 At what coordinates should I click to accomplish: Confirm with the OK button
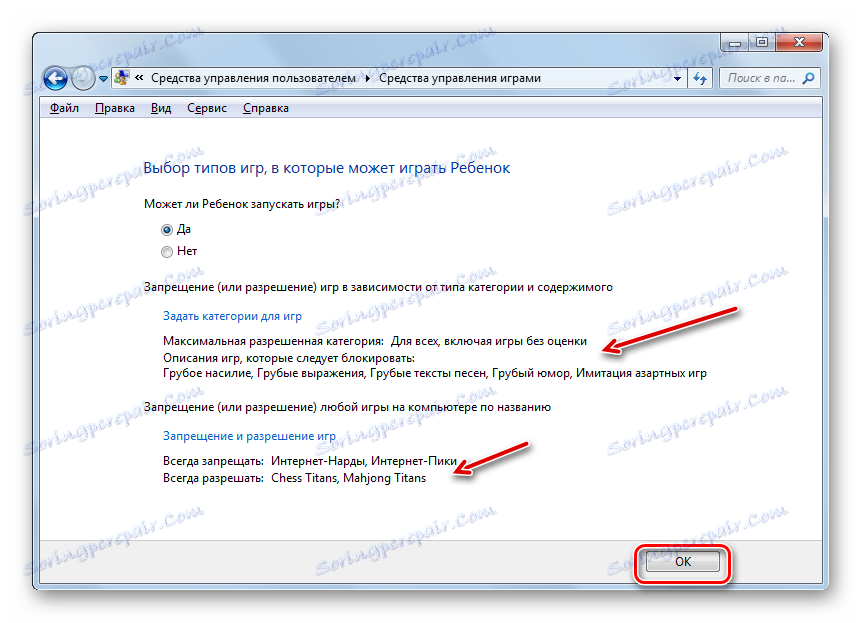682,561
